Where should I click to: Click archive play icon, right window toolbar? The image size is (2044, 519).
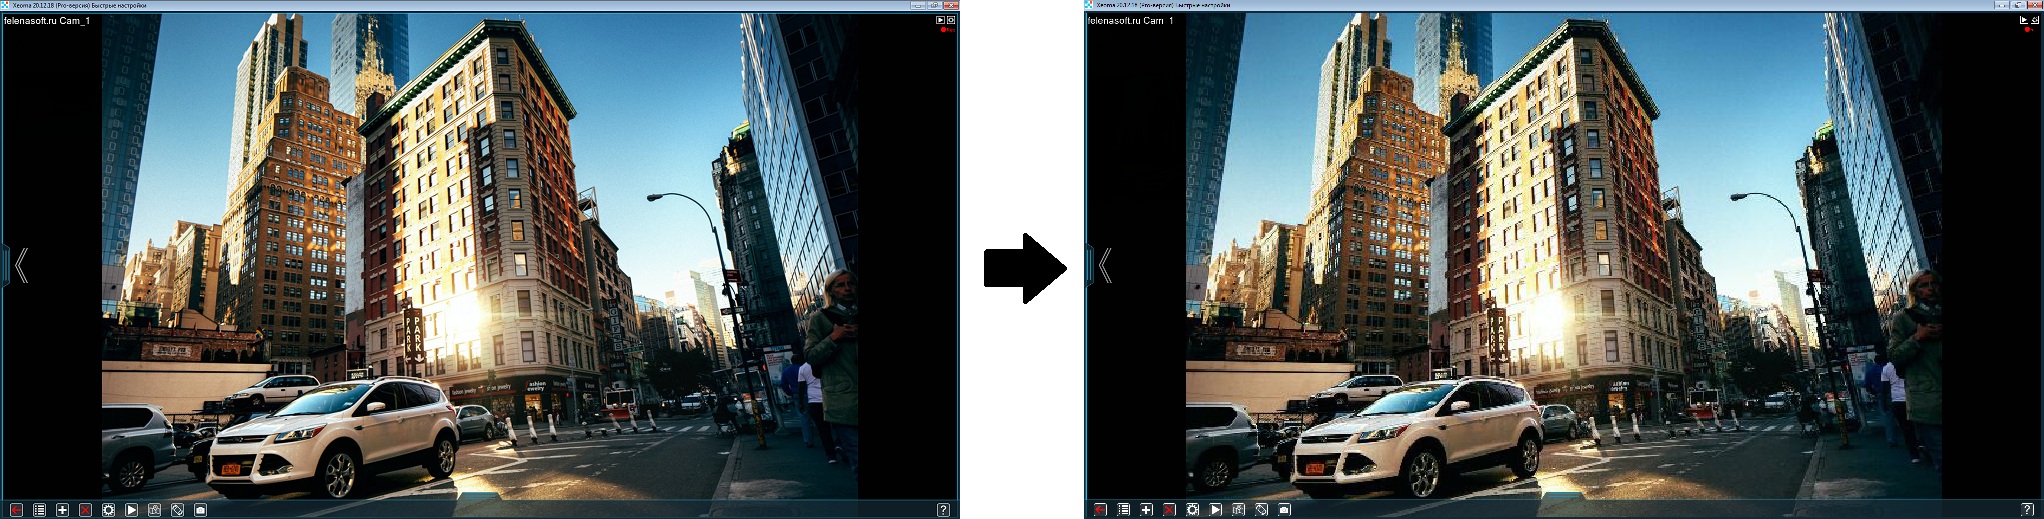(x=1215, y=510)
